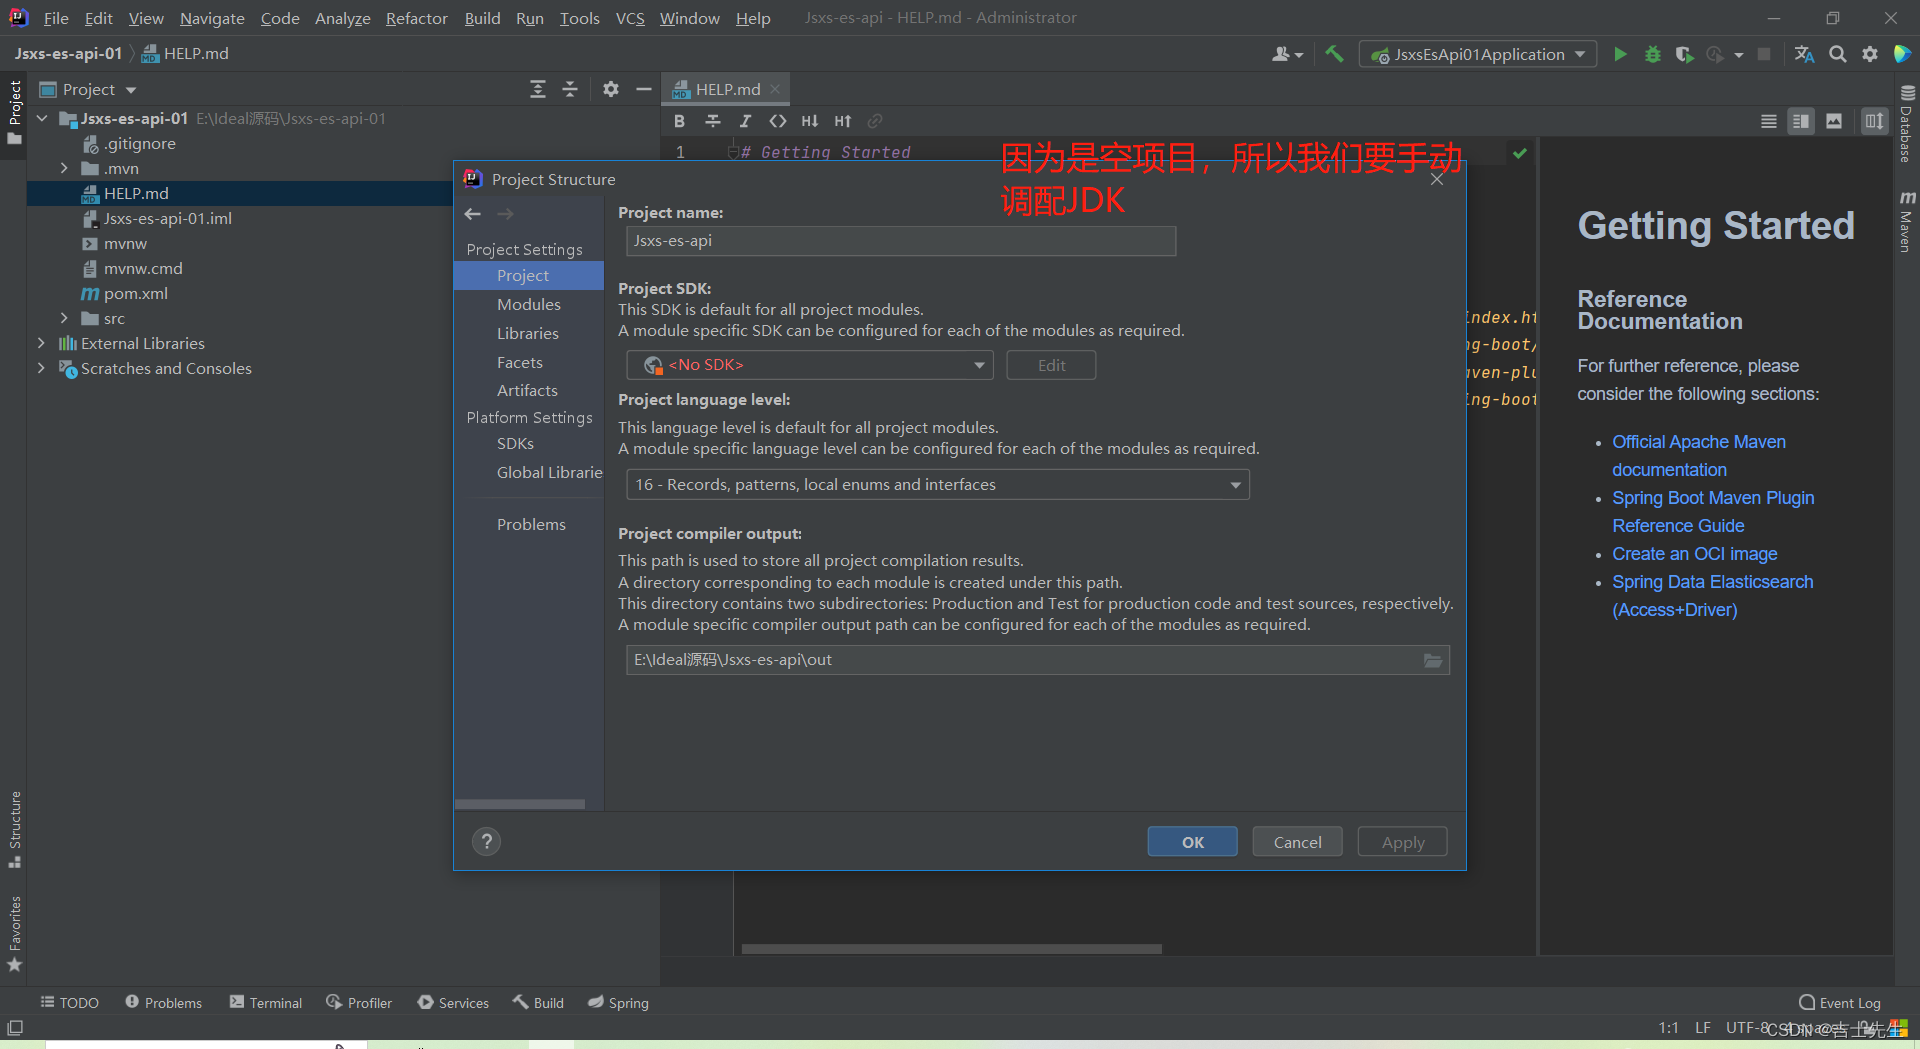Open Official Apache Maven documentation link

[x=1699, y=456]
